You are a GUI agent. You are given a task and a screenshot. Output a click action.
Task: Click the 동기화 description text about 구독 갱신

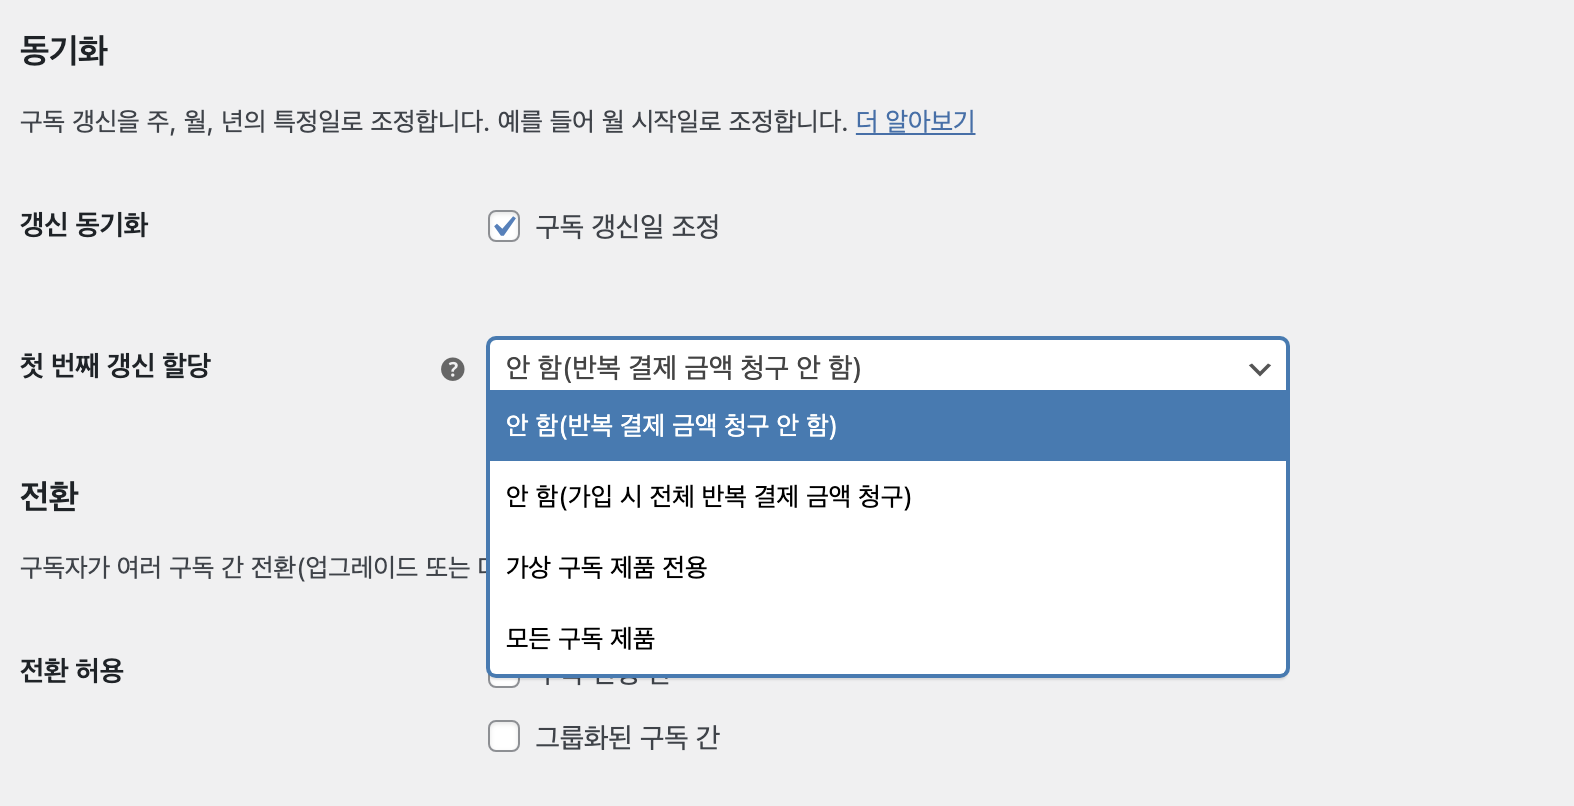tap(434, 122)
